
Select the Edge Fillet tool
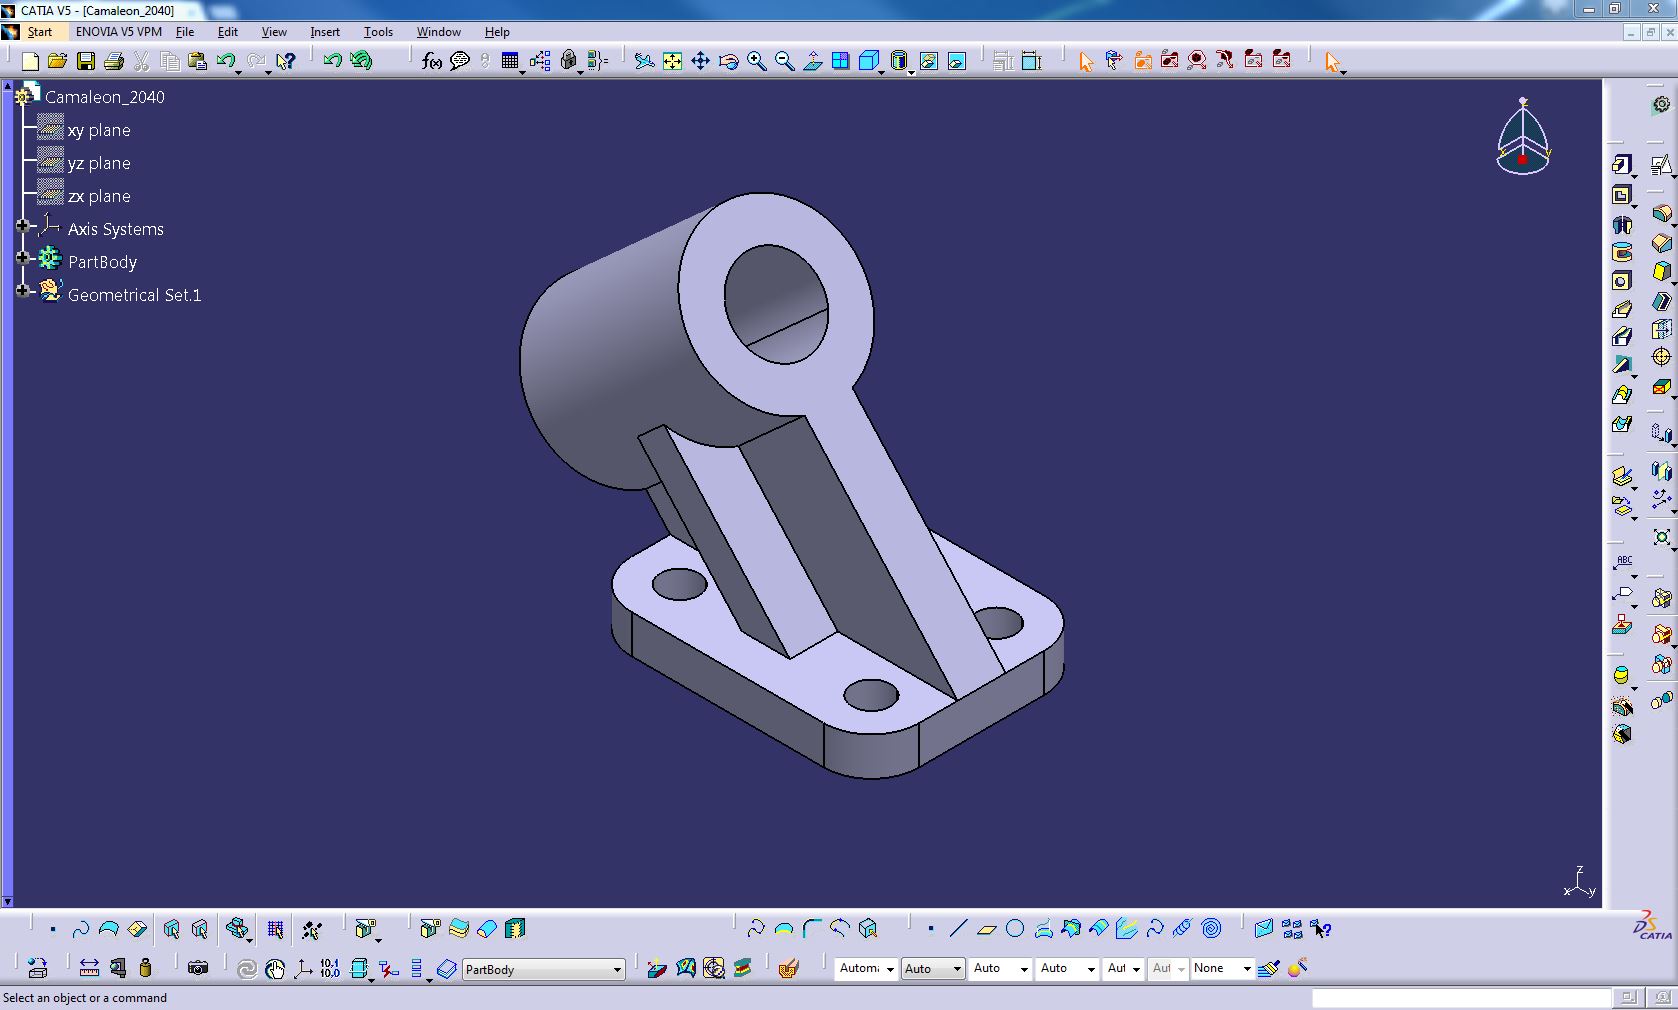pos(1661,214)
